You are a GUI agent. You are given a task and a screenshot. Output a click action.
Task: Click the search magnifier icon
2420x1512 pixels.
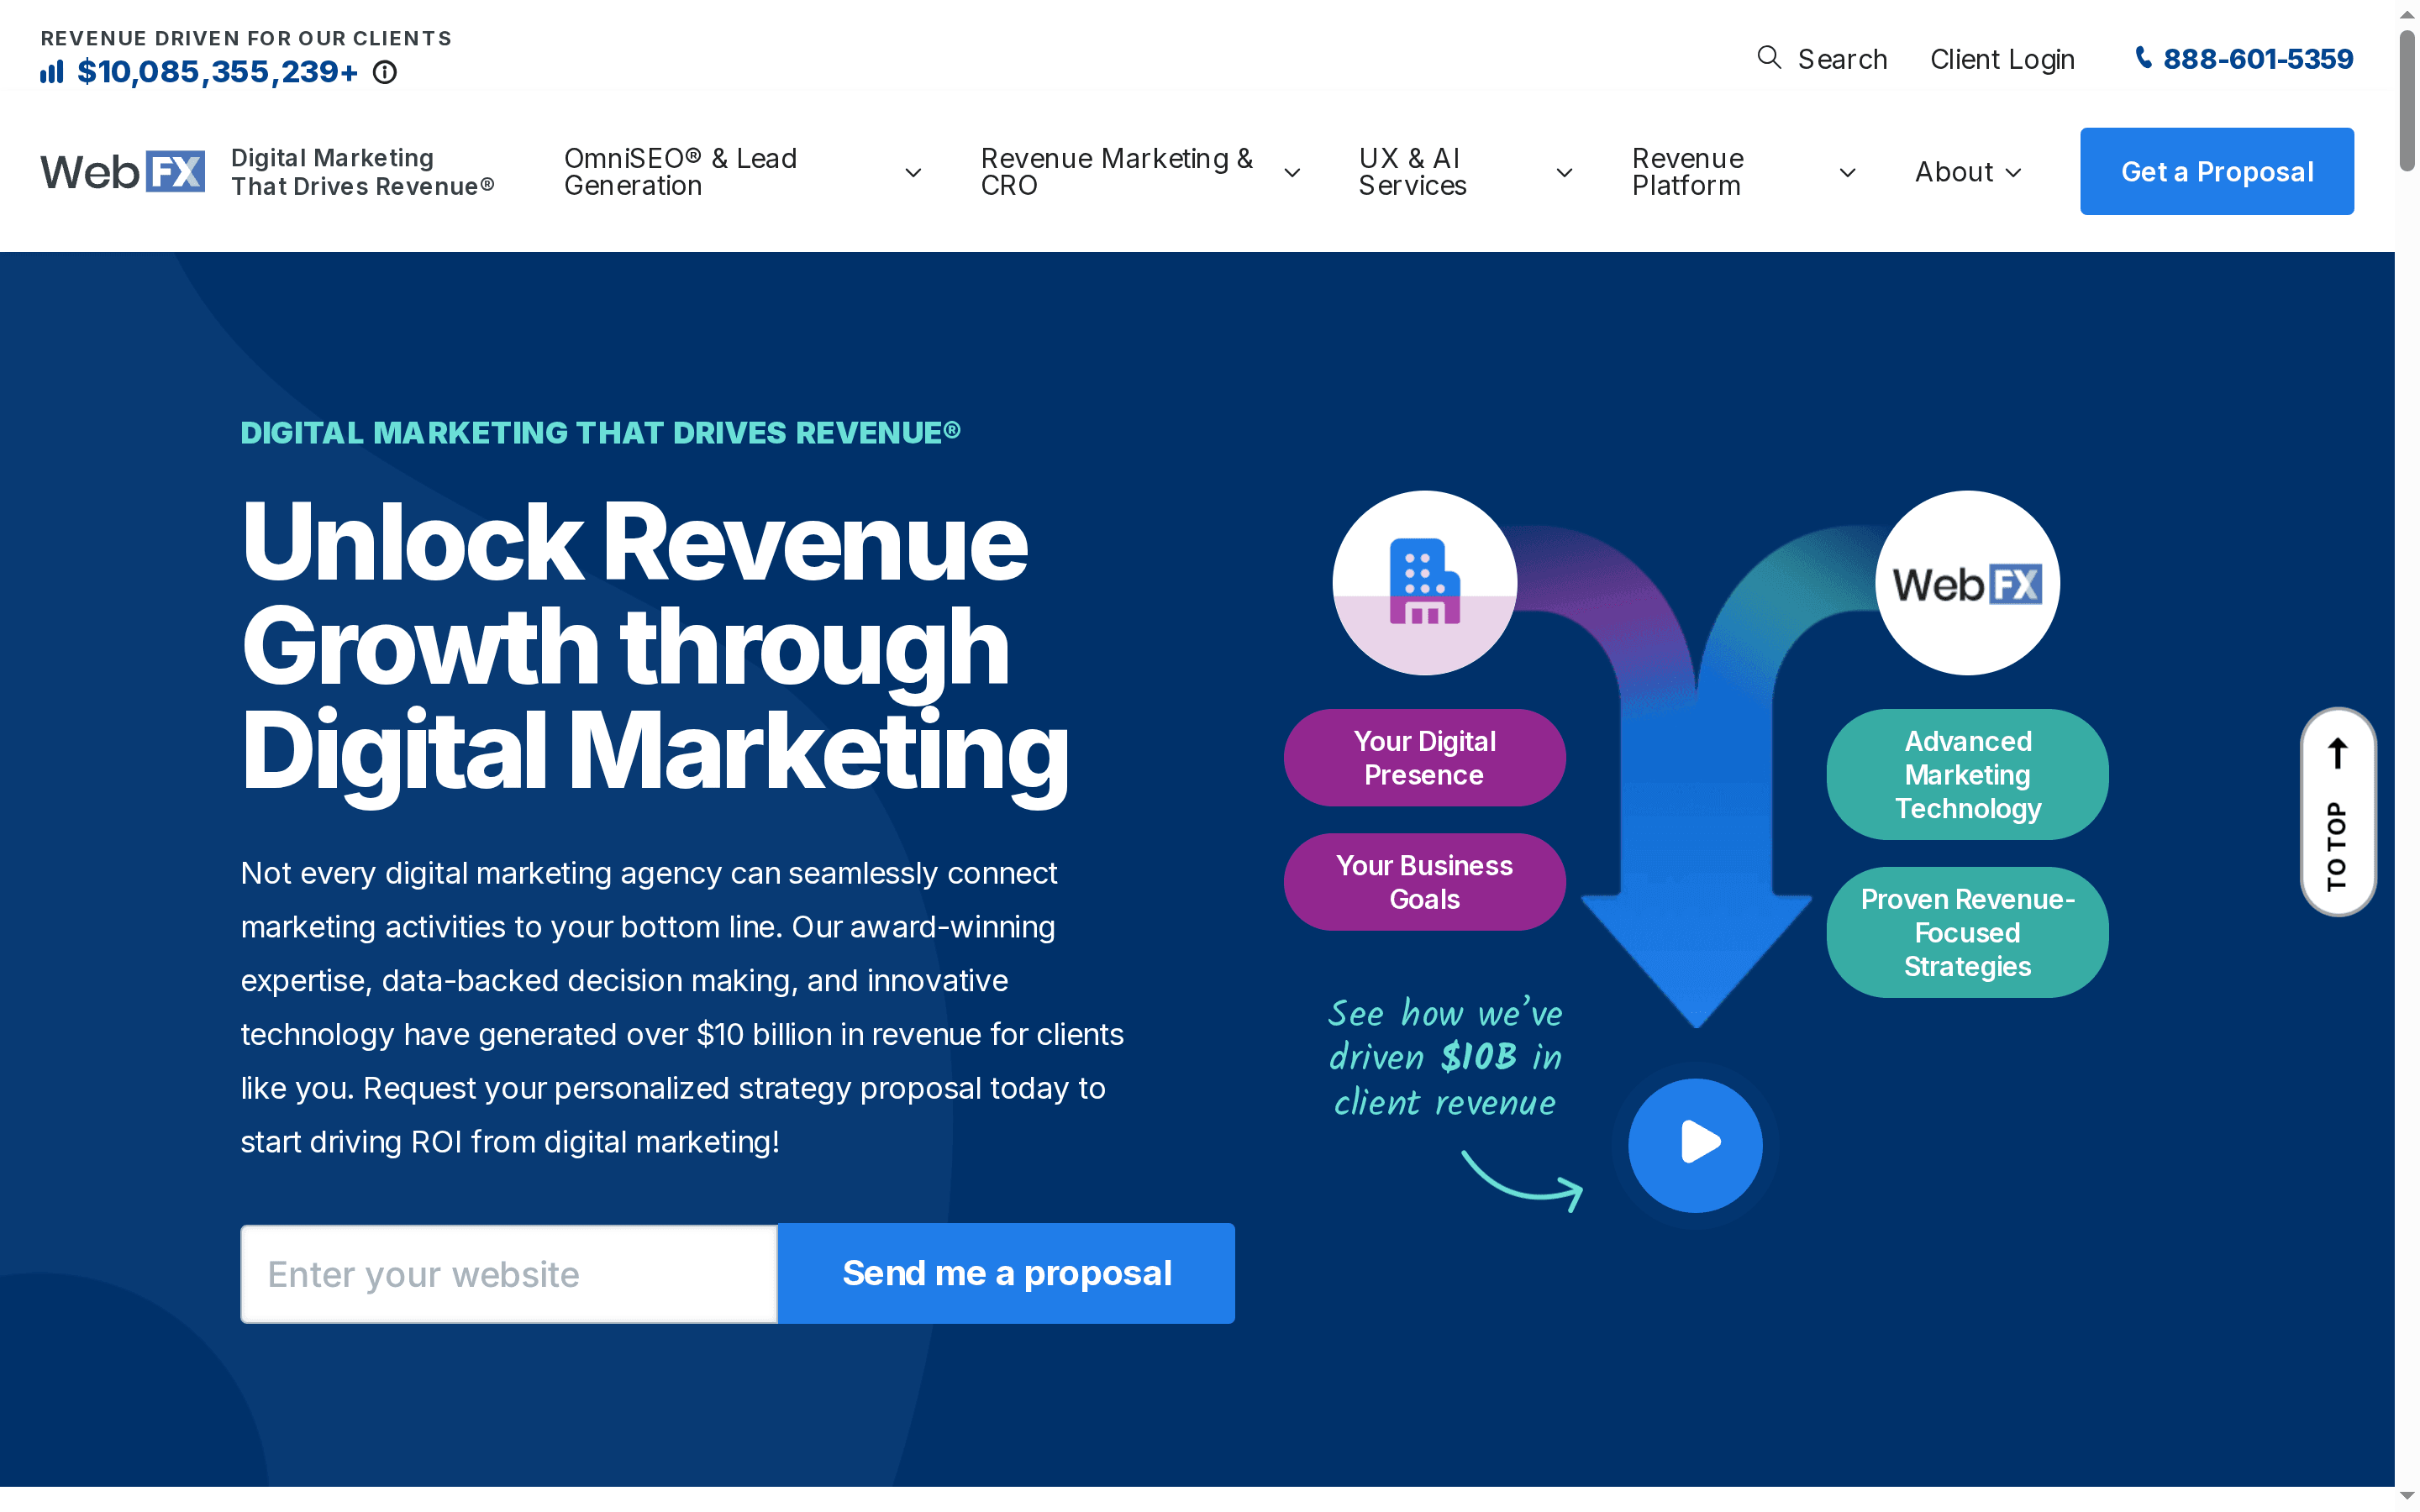pos(1769,58)
